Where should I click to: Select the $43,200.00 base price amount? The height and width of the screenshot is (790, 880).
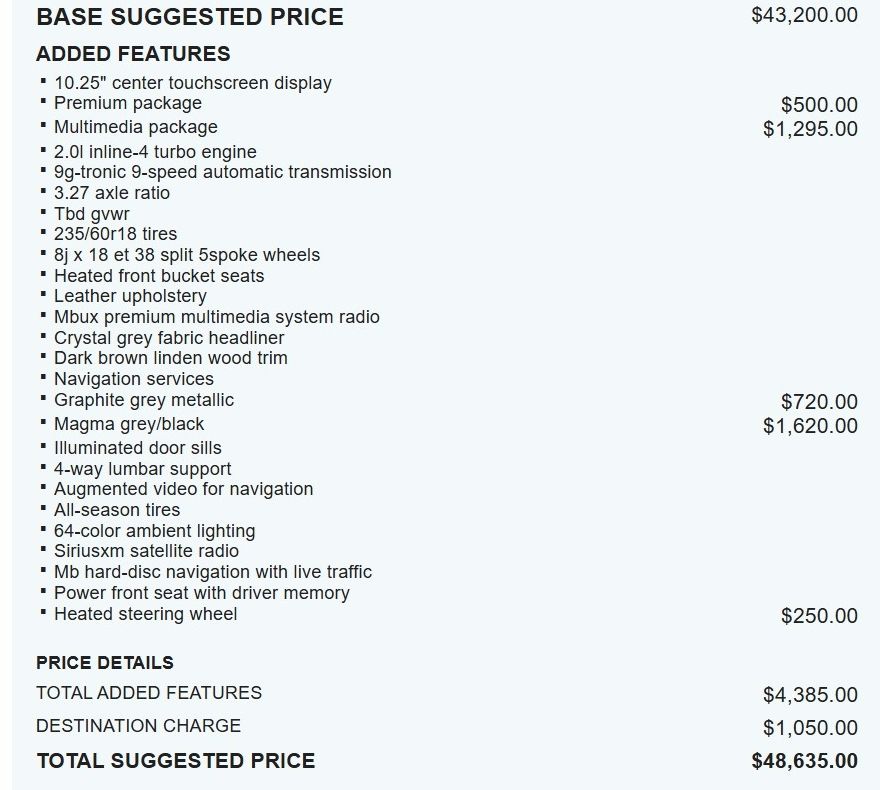pos(804,15)
